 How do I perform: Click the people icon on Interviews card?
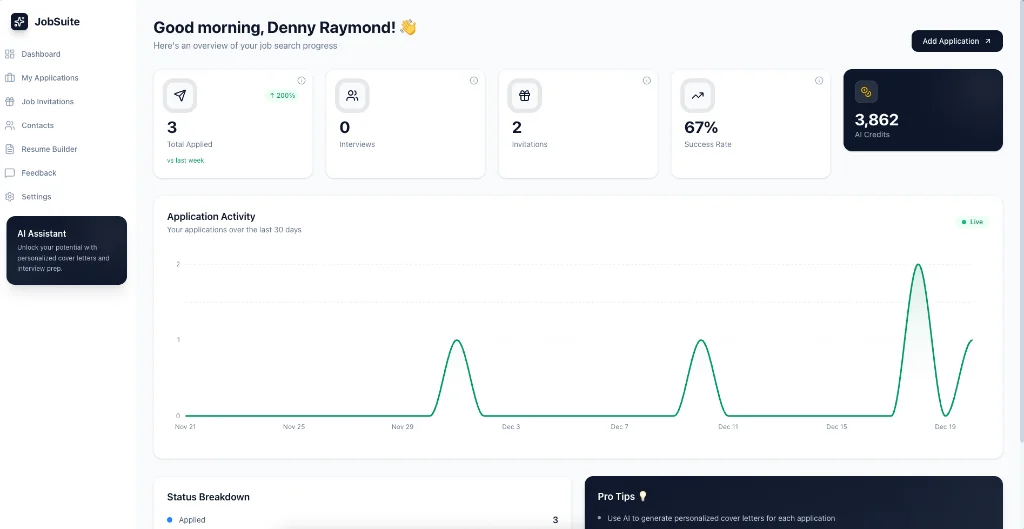[352, 96]
